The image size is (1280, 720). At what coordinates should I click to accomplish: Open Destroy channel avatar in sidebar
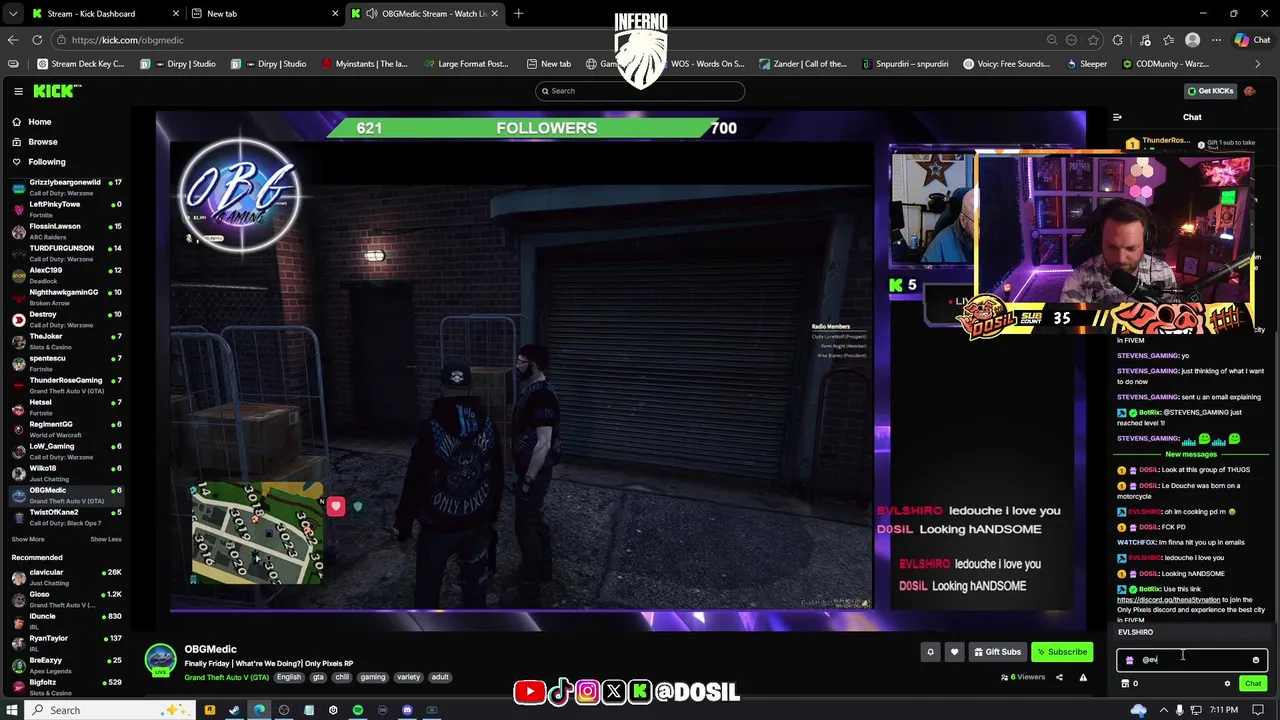[18, 319]
